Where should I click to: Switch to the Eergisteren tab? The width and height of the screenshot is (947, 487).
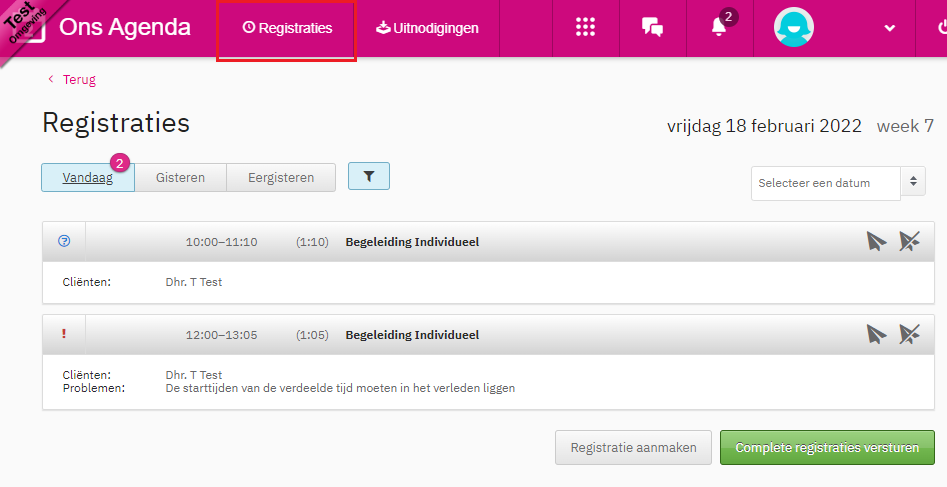pyautogui.click(x=280, y=178)
